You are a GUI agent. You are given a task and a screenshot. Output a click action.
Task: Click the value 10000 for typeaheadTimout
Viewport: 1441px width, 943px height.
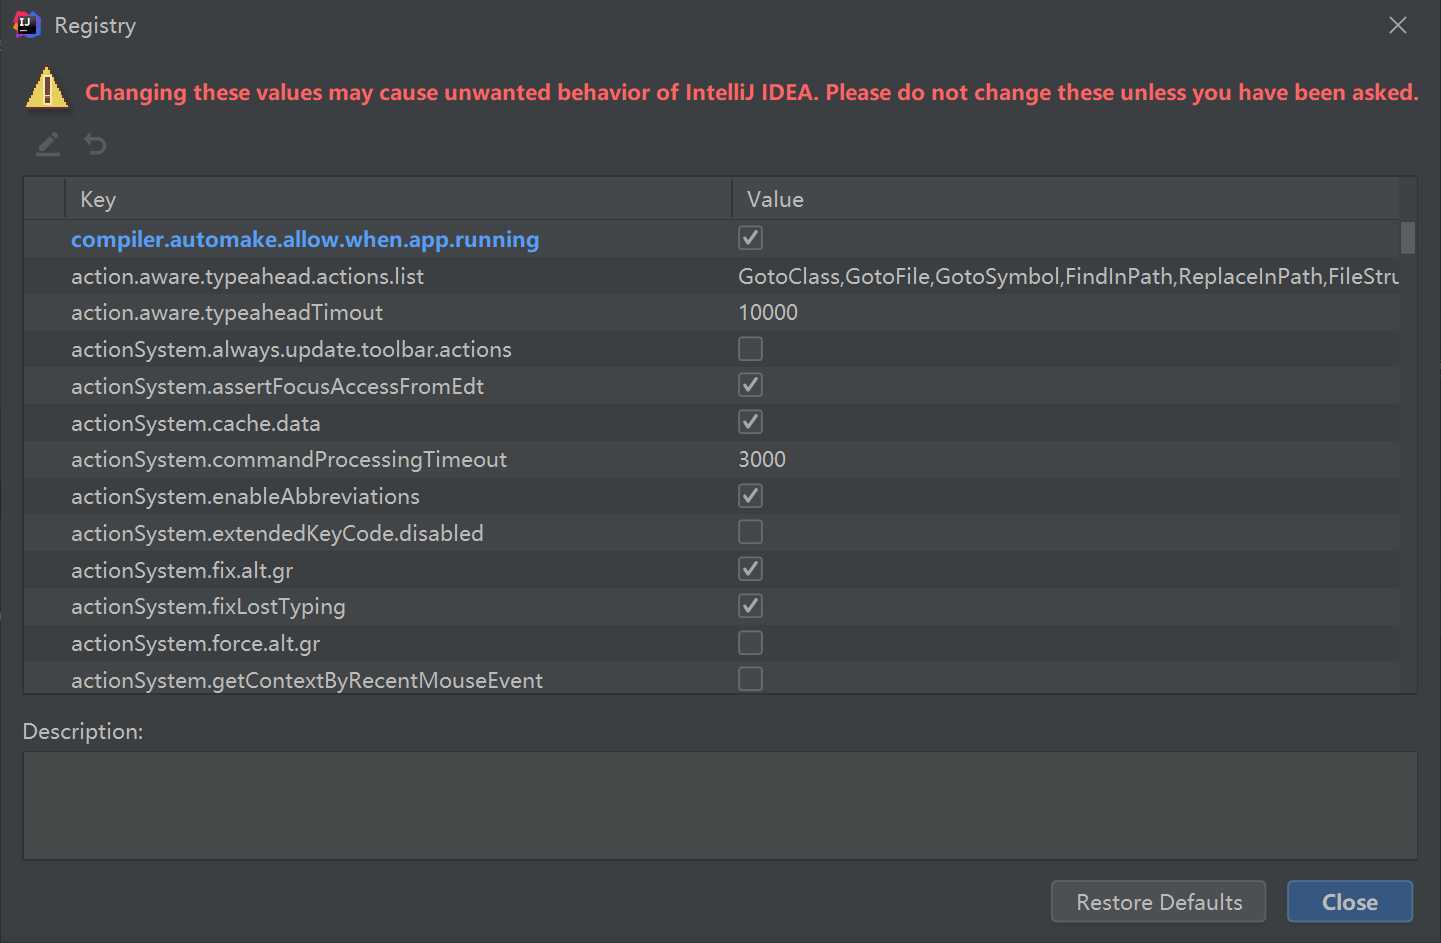click(768, 312)
